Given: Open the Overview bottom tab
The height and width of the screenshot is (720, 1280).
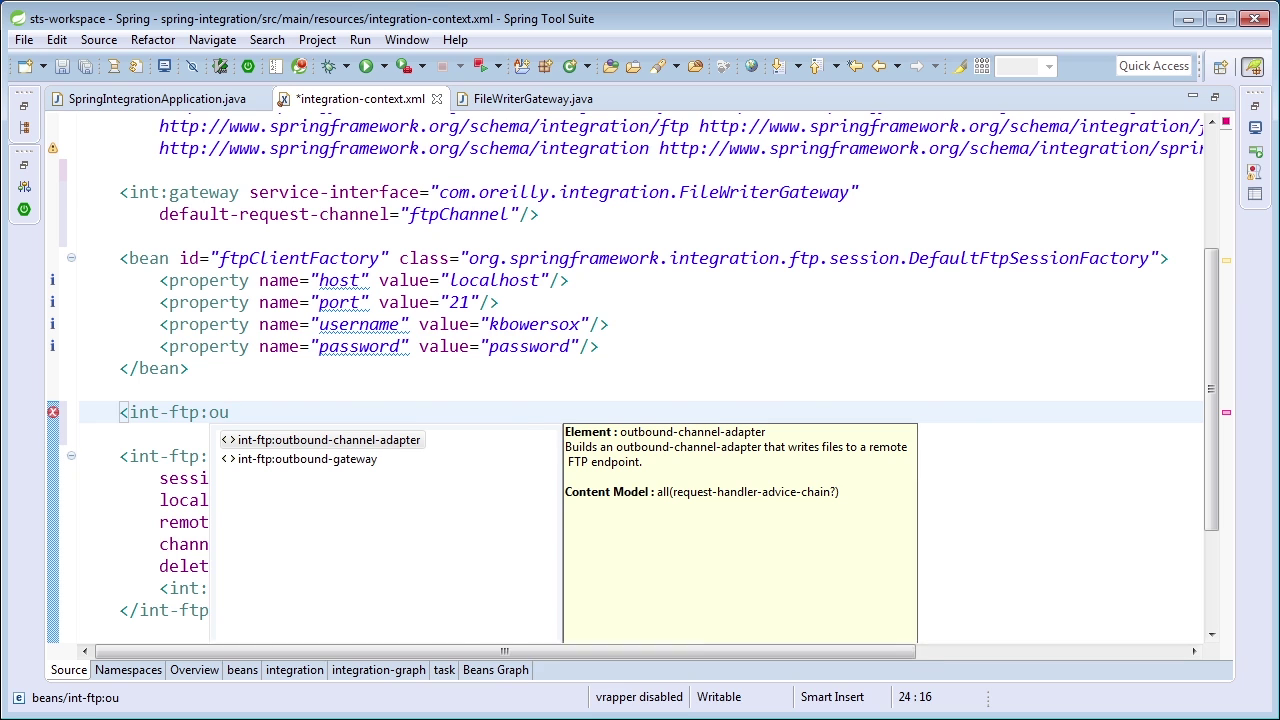Looking at the screenshot, I should (194, 670).
